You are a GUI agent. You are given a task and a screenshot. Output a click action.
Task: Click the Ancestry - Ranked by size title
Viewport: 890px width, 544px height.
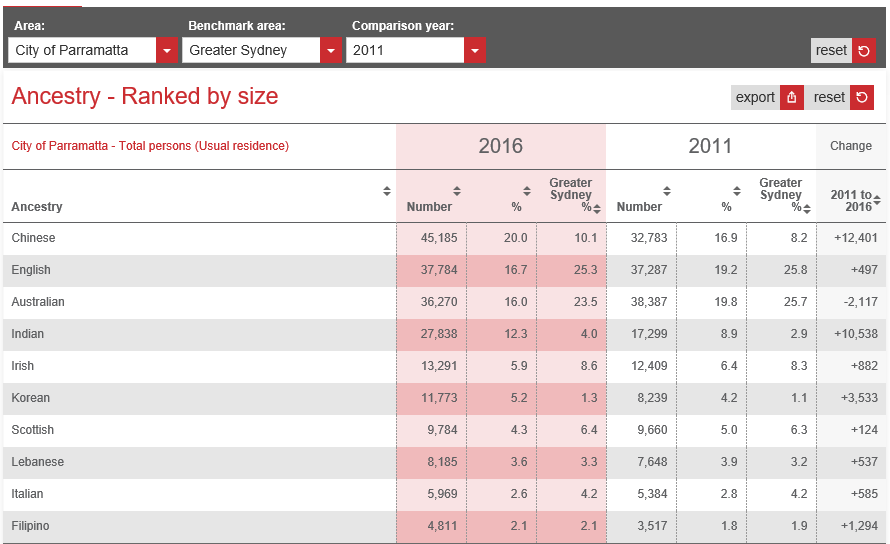pos(145,97)
